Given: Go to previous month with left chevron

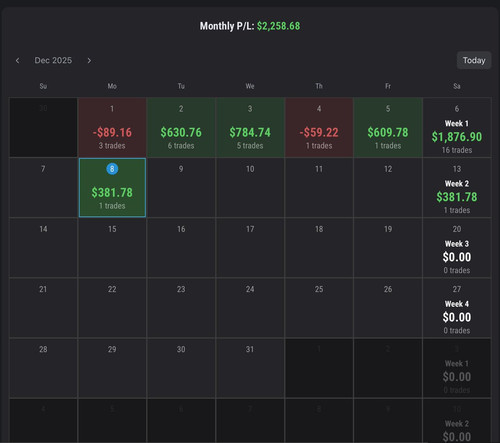Looking at the screenshot, I should point(17,60).
